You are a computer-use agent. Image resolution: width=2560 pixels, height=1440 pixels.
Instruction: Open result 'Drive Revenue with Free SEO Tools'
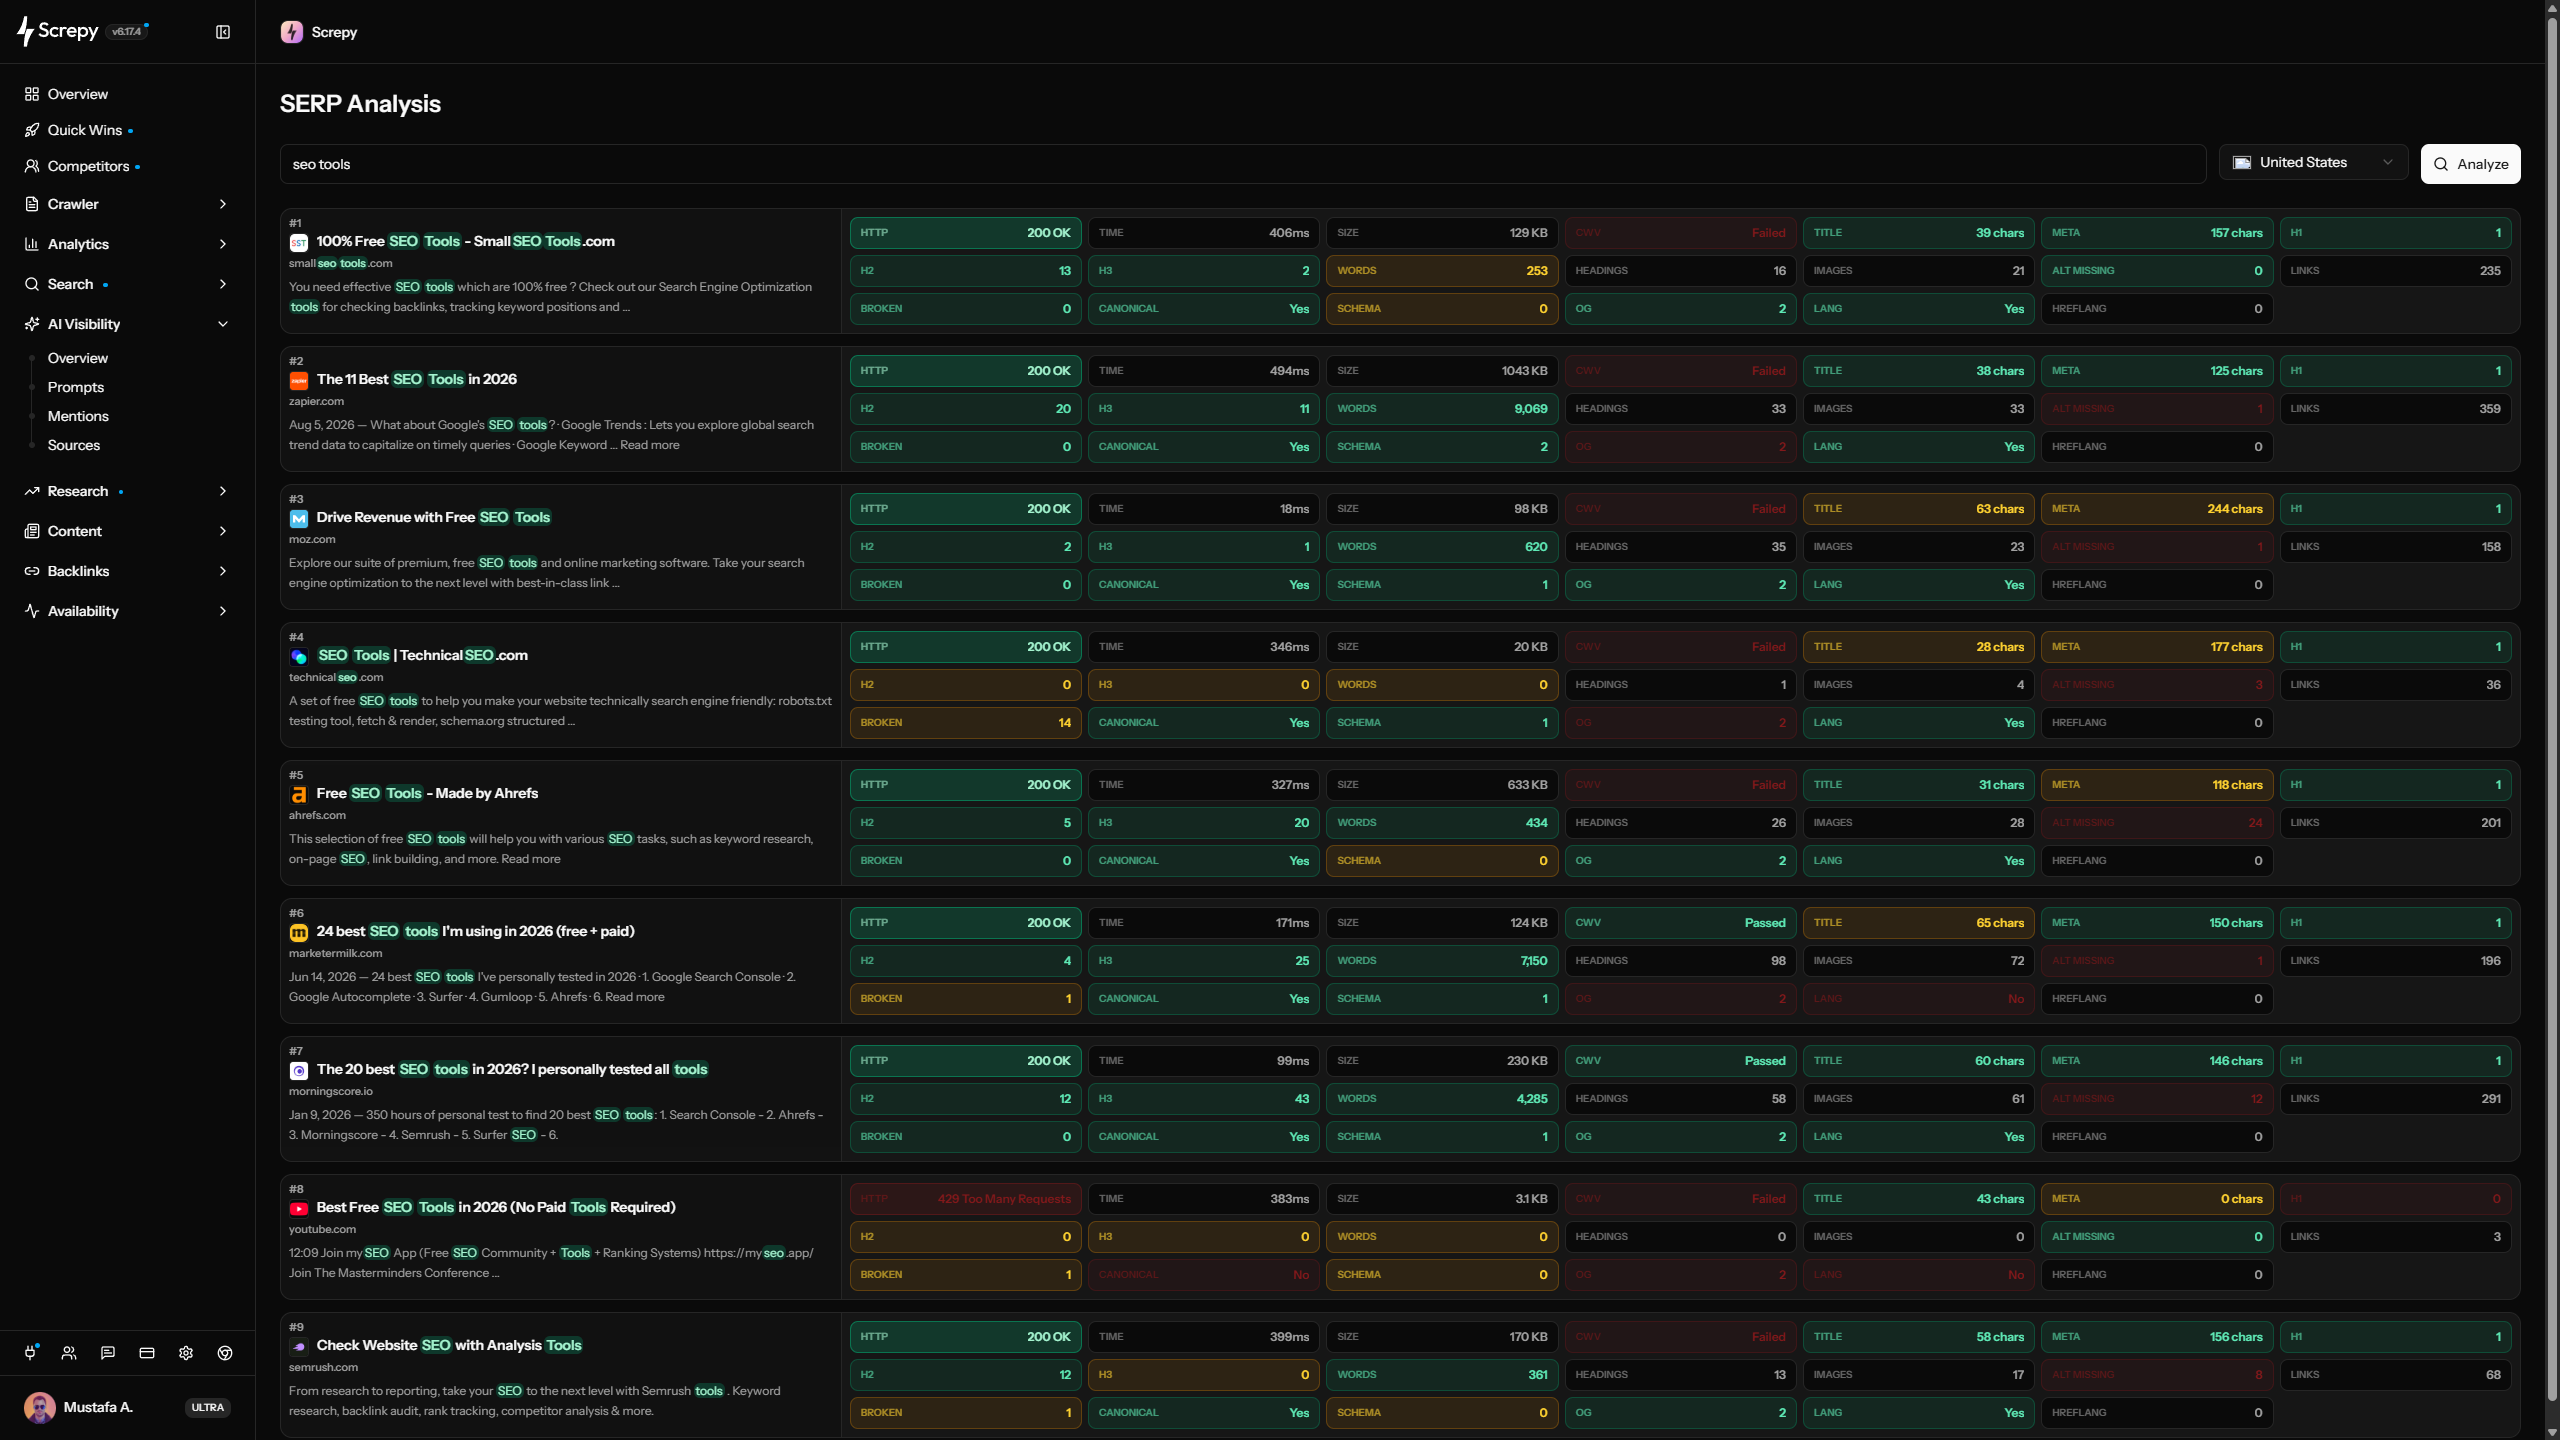434,517
